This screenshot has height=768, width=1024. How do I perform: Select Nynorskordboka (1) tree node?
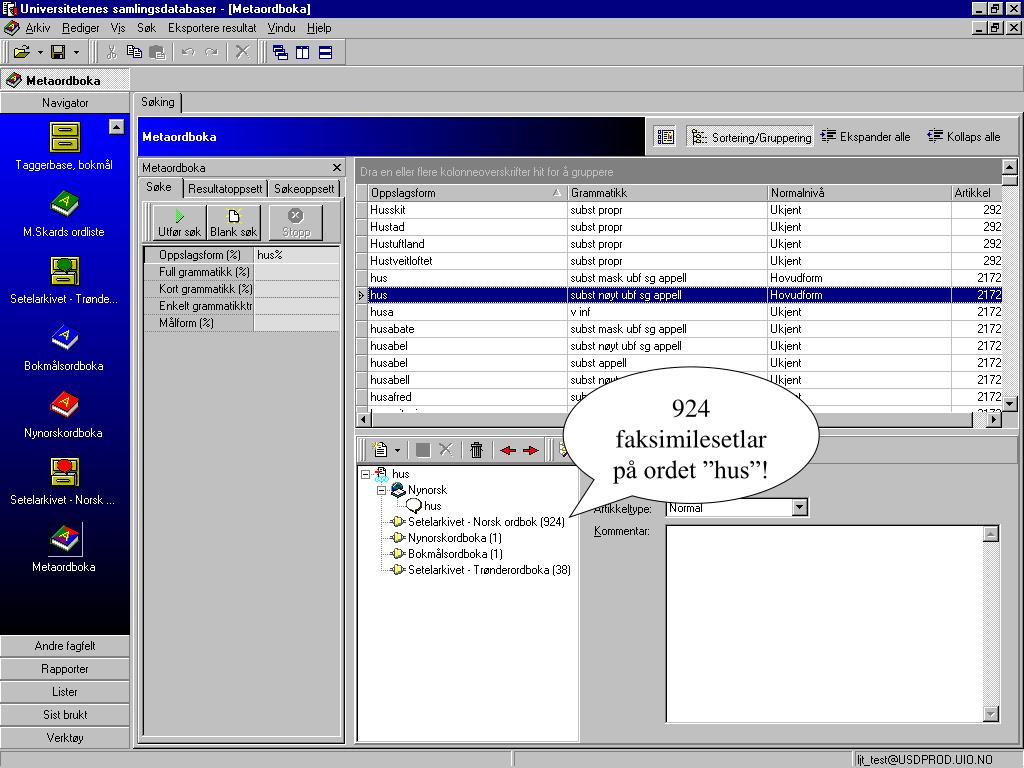click(x=455, y=538)
